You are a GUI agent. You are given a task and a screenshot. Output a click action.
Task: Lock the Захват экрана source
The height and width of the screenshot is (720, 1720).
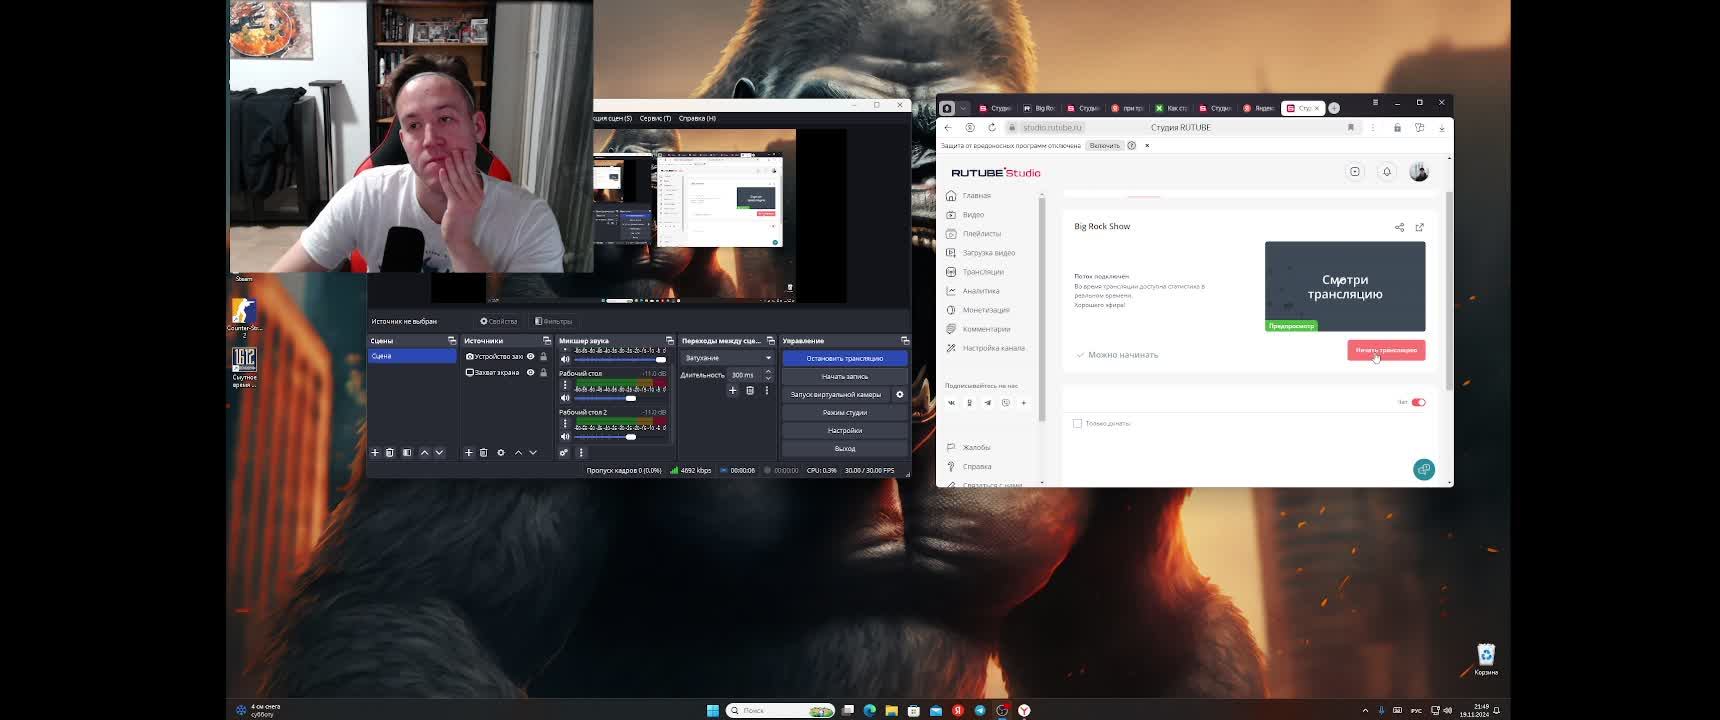[544, 372]
